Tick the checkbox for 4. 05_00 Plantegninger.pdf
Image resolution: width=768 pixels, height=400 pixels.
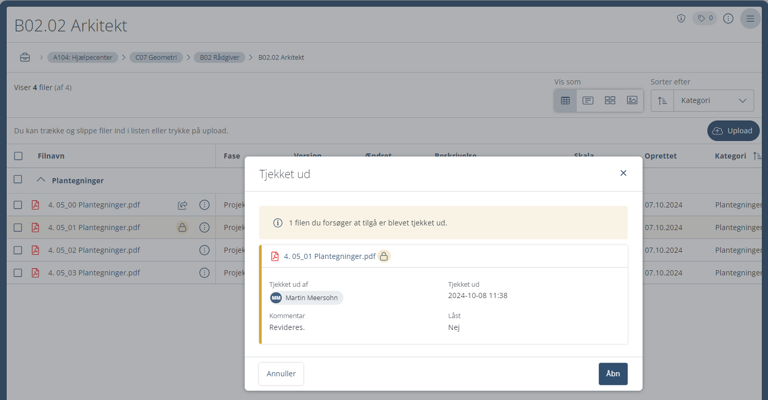(x=18, y=205)
